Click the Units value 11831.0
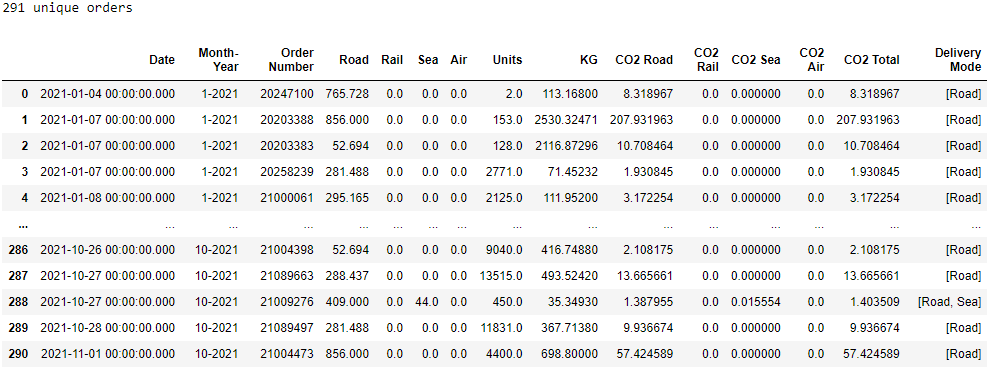The image size is (1001, 379). tap(501, 328)
